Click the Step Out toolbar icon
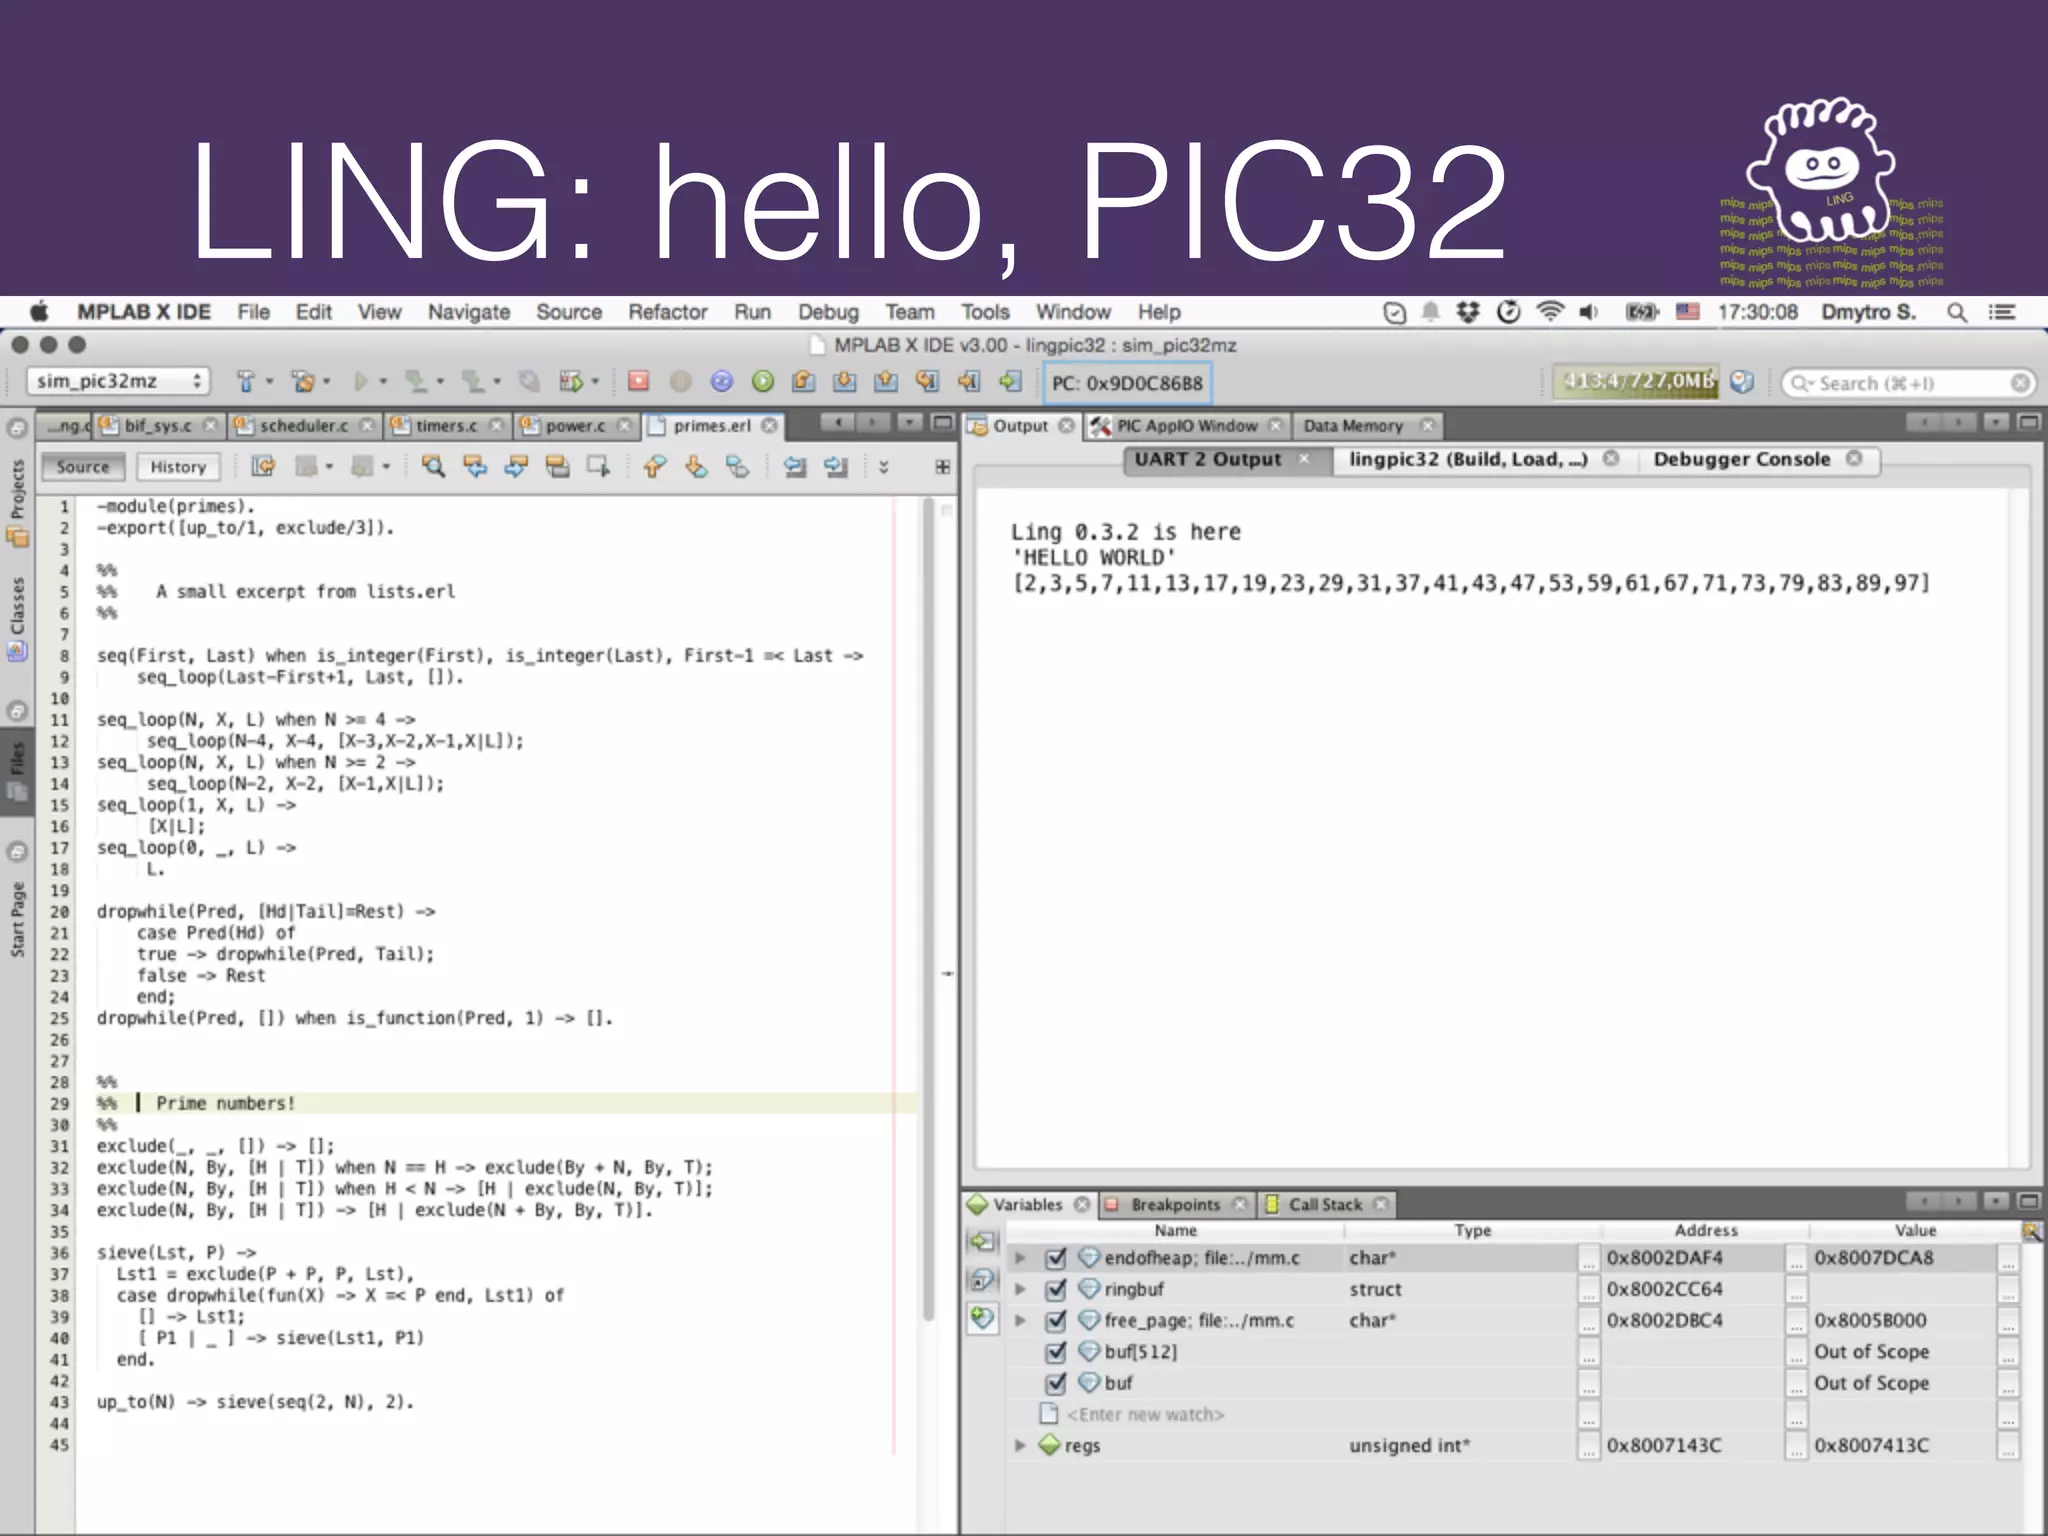Image resolution: width=2048 pixels, height=1536 pixels. pos(886,381)
